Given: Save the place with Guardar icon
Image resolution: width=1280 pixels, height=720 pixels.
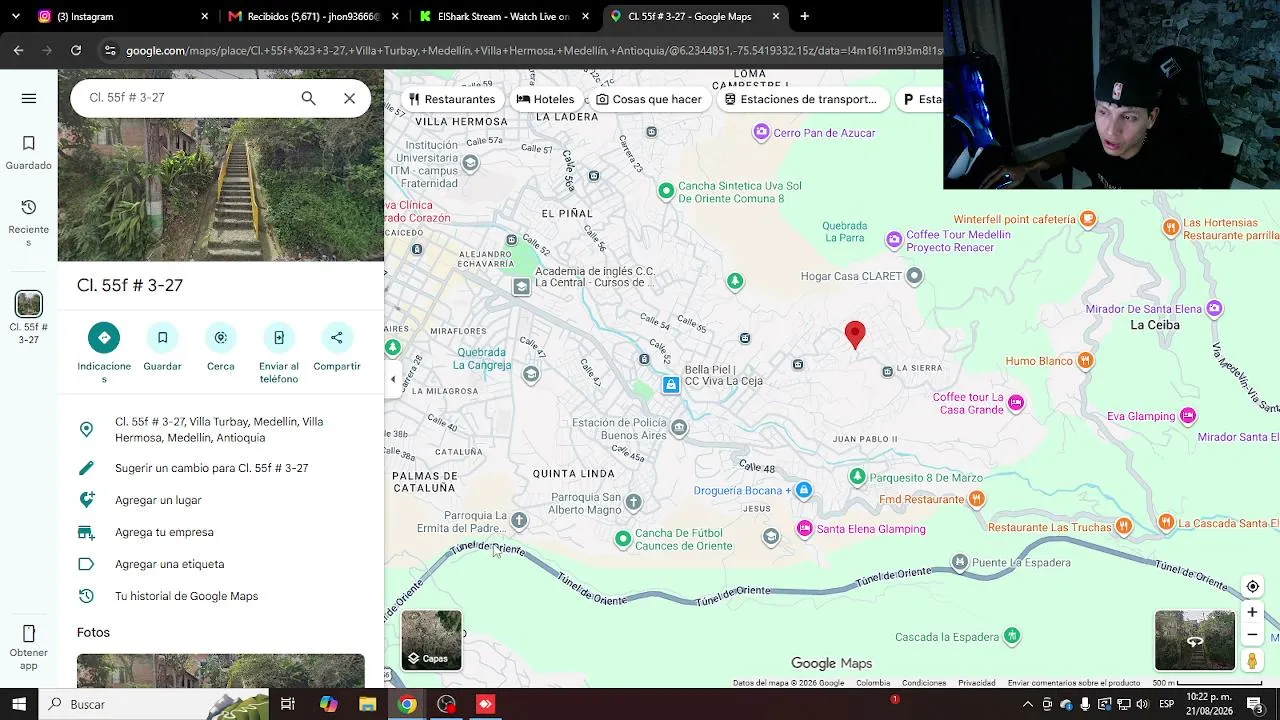Looking at the screenshot, I should pyautogui.click(x=162, y=338).
